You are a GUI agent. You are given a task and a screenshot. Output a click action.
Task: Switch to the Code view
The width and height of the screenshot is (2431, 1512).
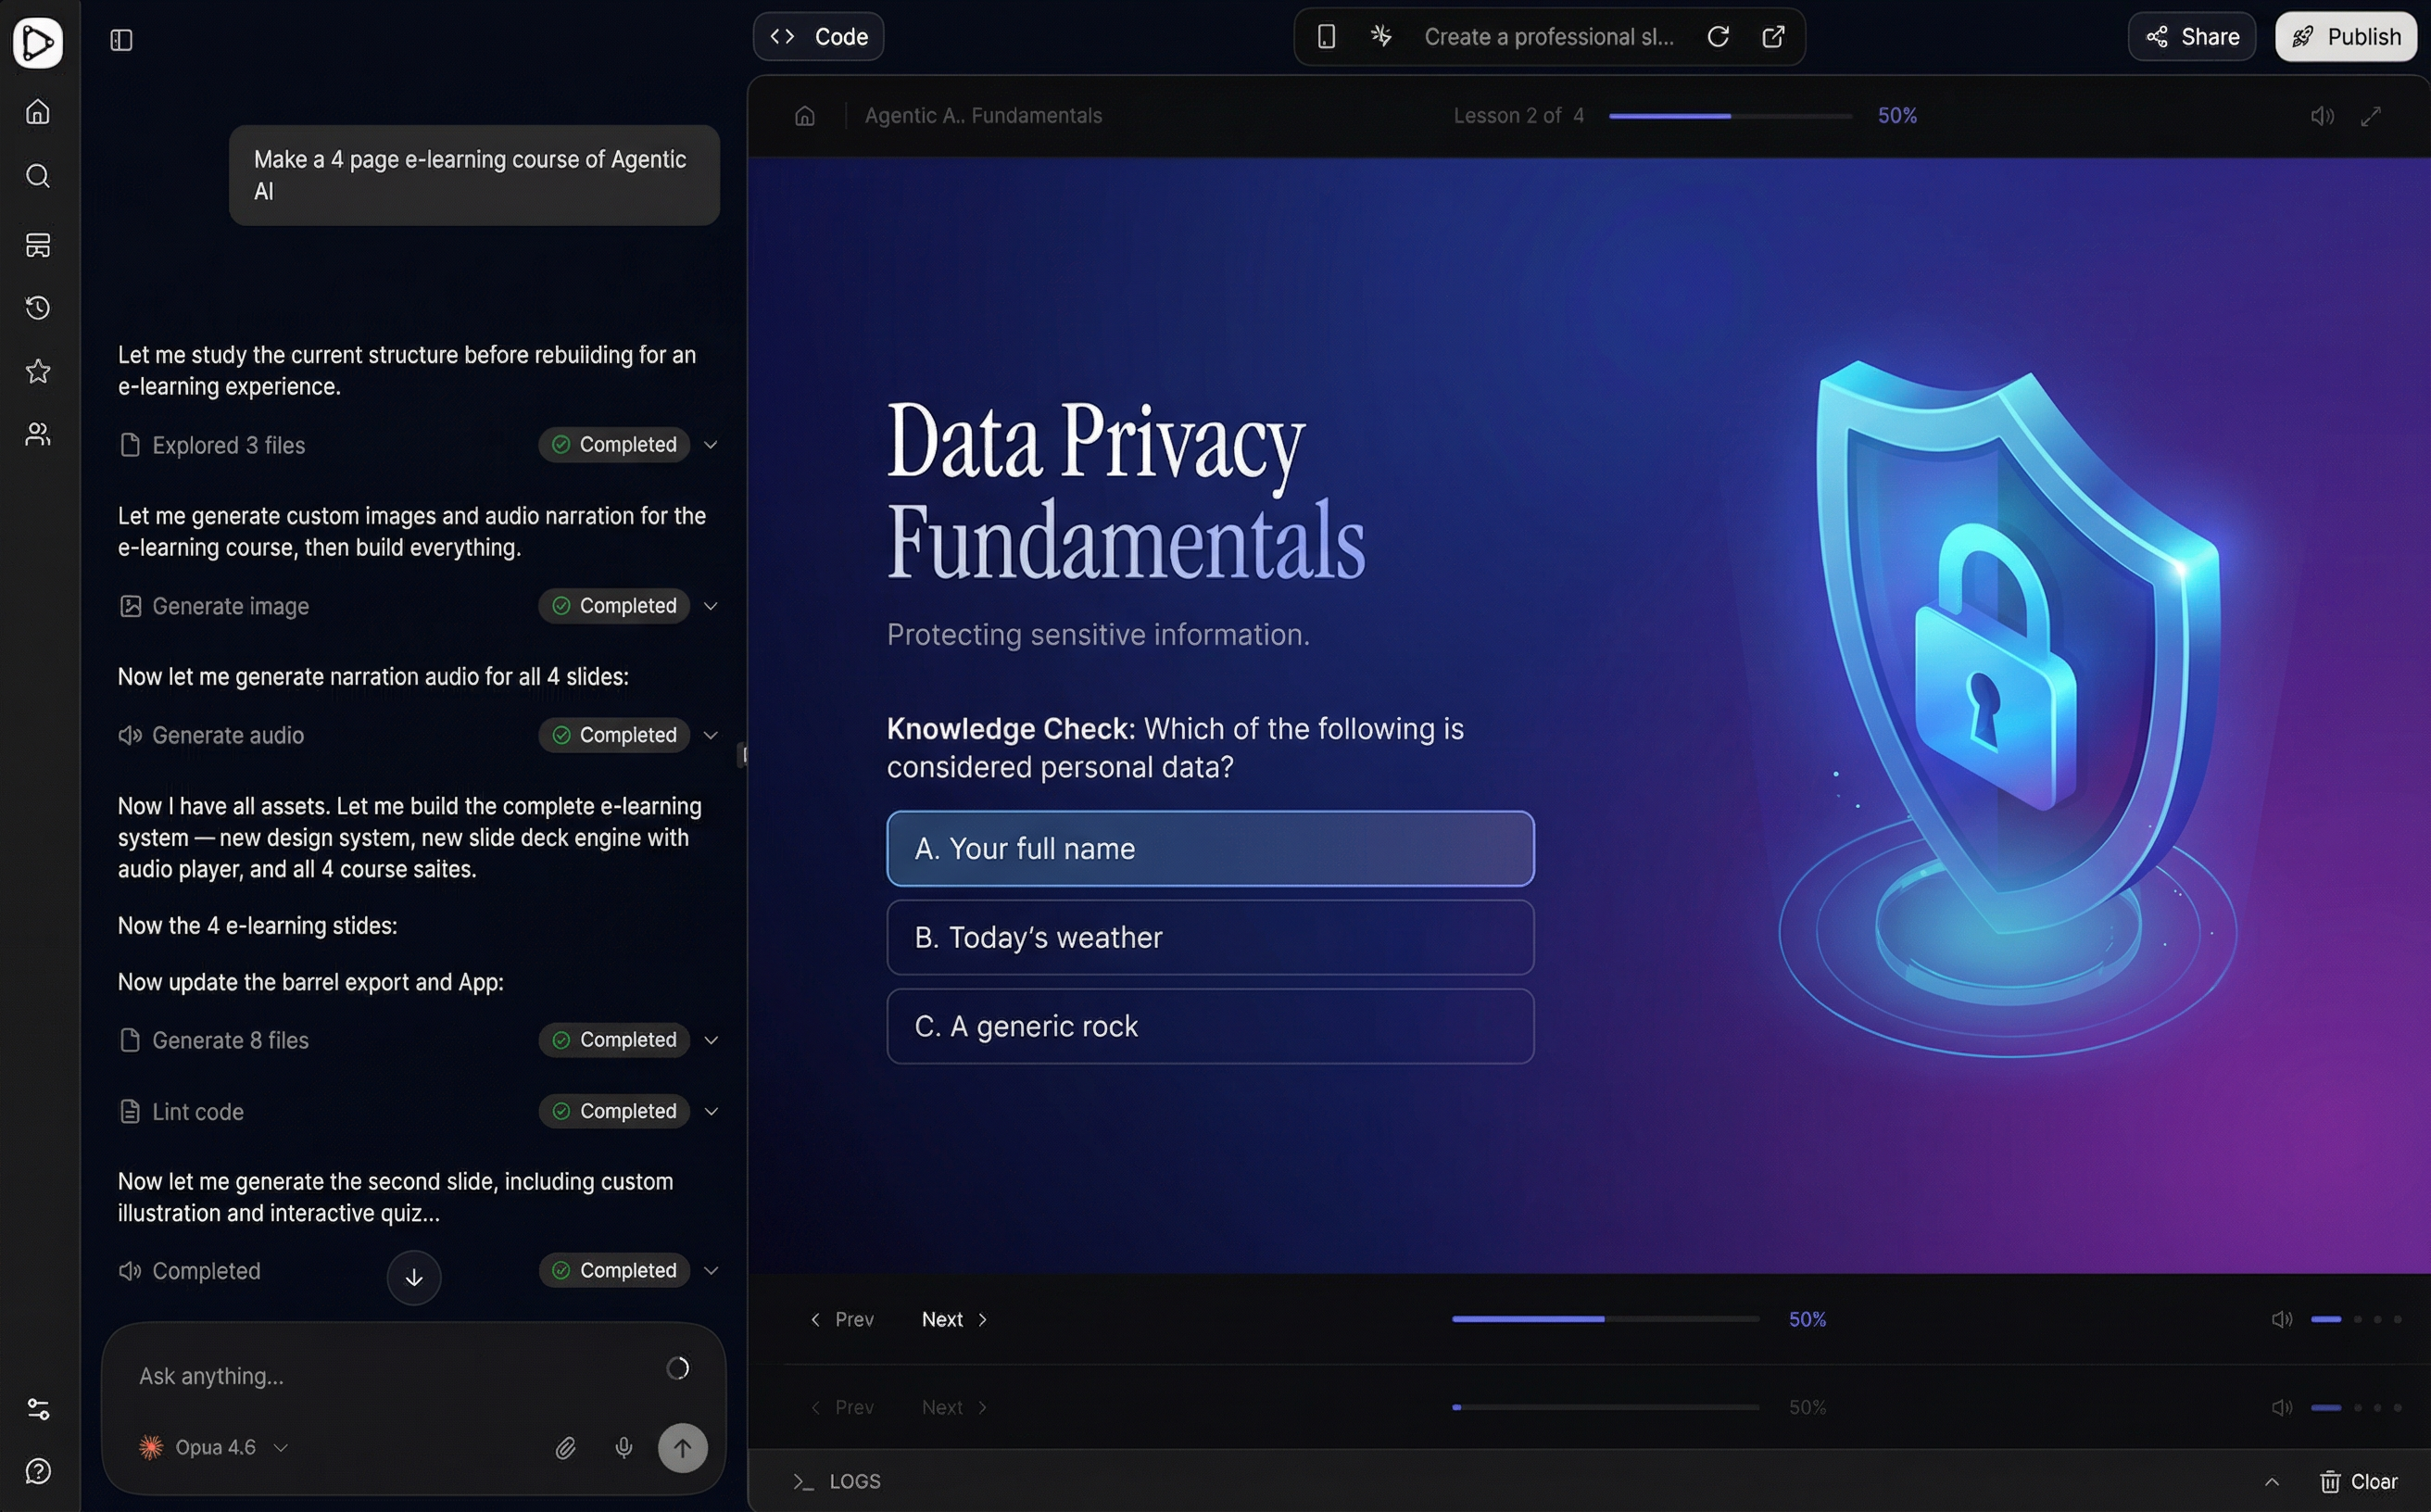tap(818, 36)
